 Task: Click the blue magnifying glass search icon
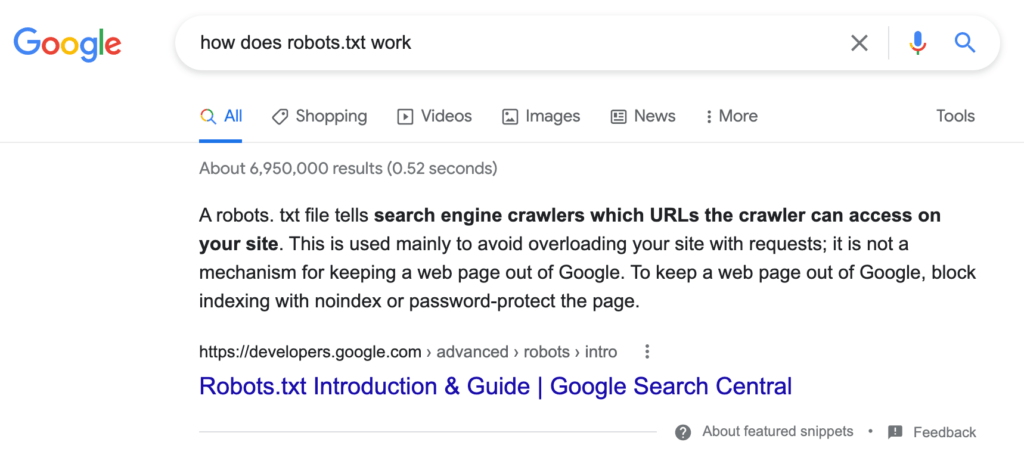[964, 42]
